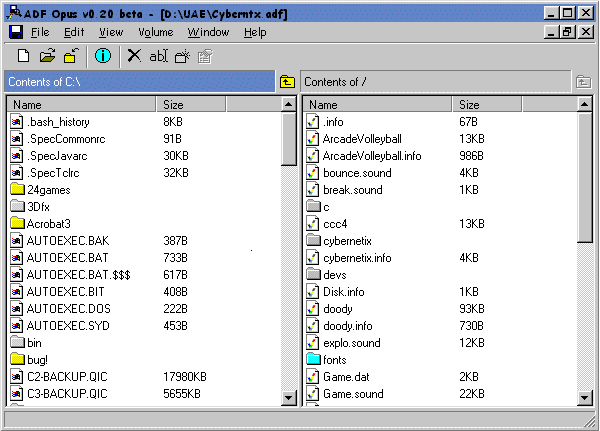
Task: Click the Delete X toolbar icon
Action: [x=134, y=56]
